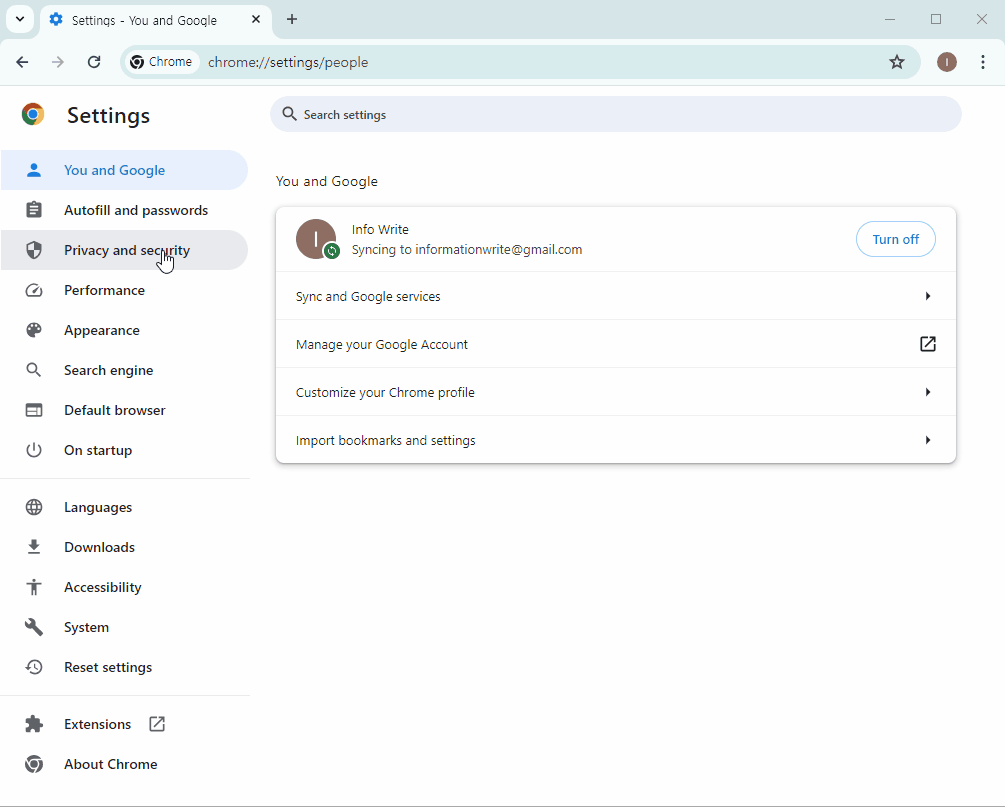Click the Chrome site info chip in address bar
The height and width of the screenshot is (807, 1005).
point(162,62)
